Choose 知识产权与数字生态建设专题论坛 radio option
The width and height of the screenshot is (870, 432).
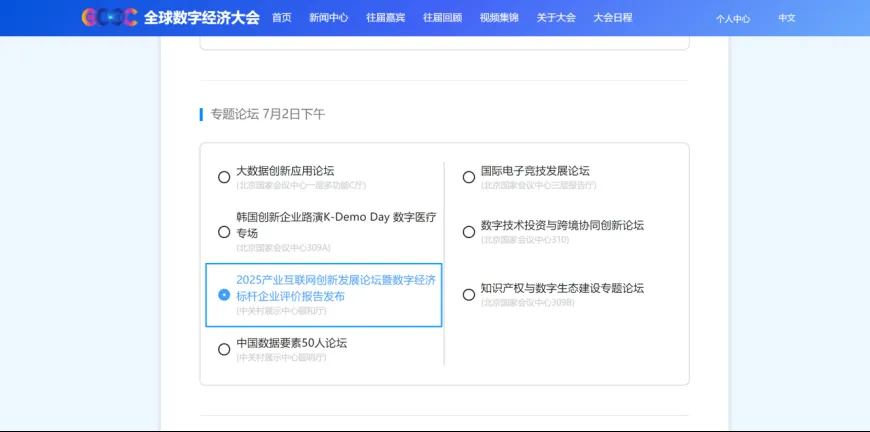click(468, 295)
